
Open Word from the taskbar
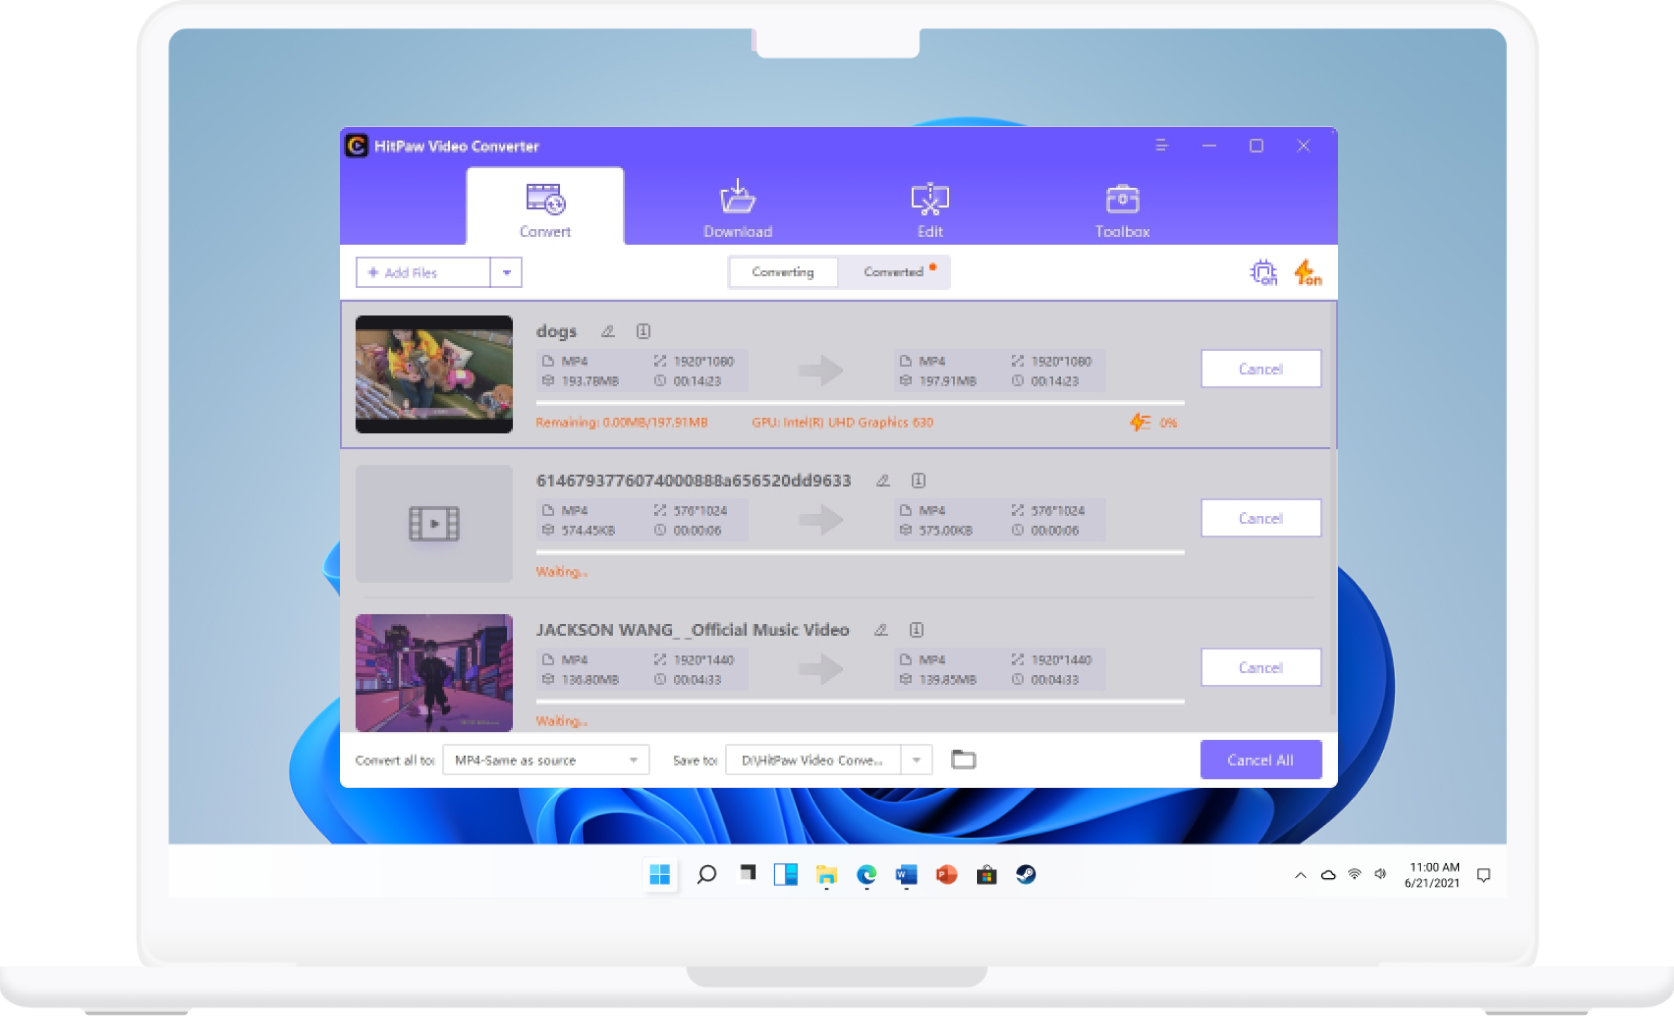pyautogui.click(x=906, y=875)
